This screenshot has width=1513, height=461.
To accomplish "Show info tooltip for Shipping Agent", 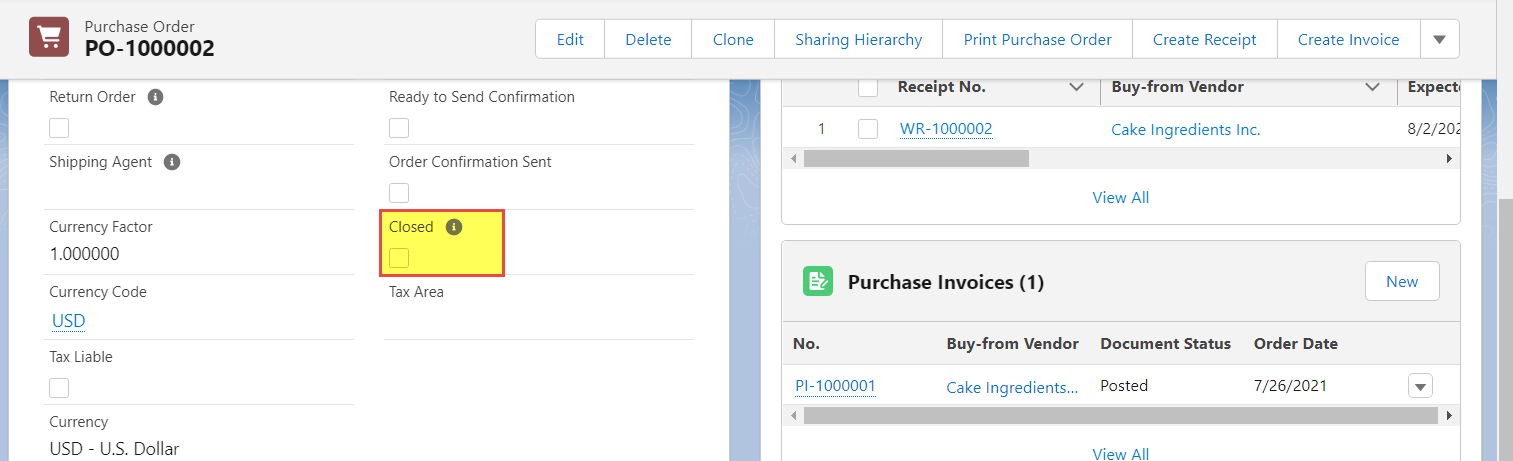I will click(172, 162).
